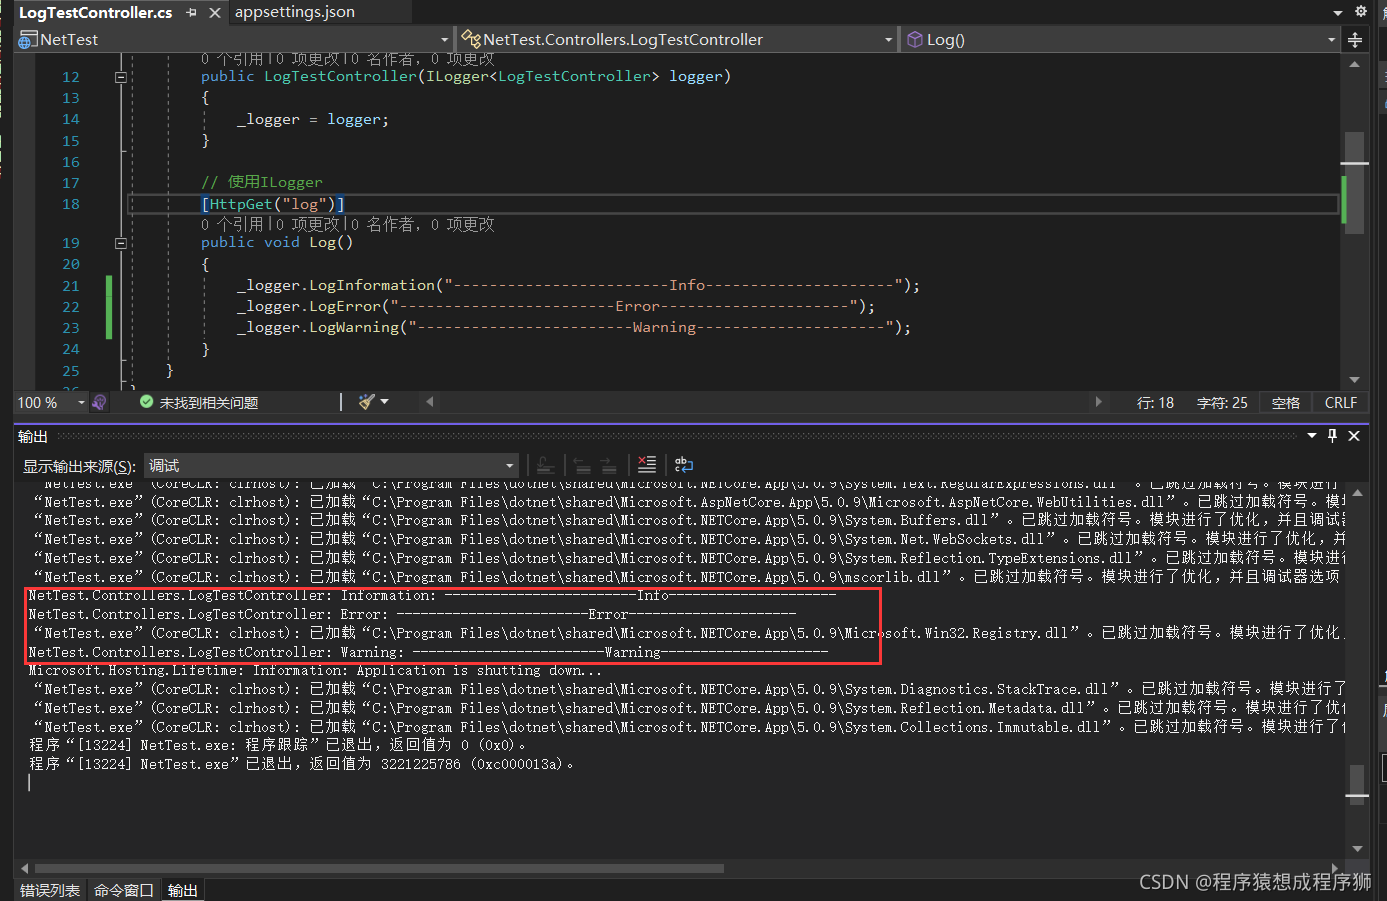Screen dimensions: 1387x901
Task: Click the editor scrollbar down arrow
Action: point(1355,380)
